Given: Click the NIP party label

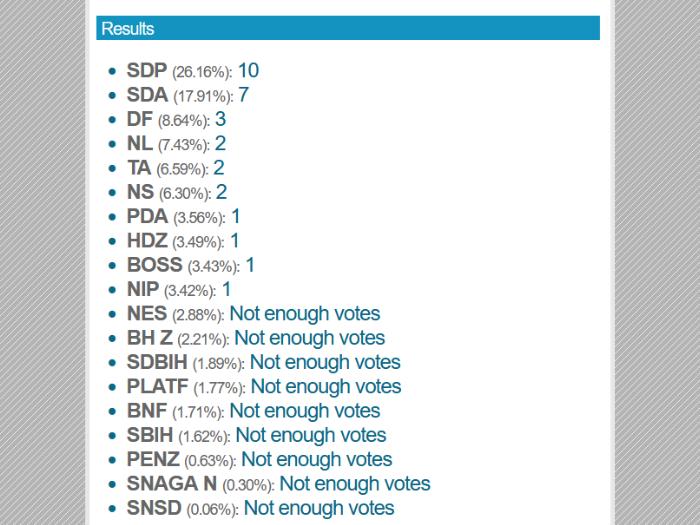Looking at the screenshot, I should [143, 289].
